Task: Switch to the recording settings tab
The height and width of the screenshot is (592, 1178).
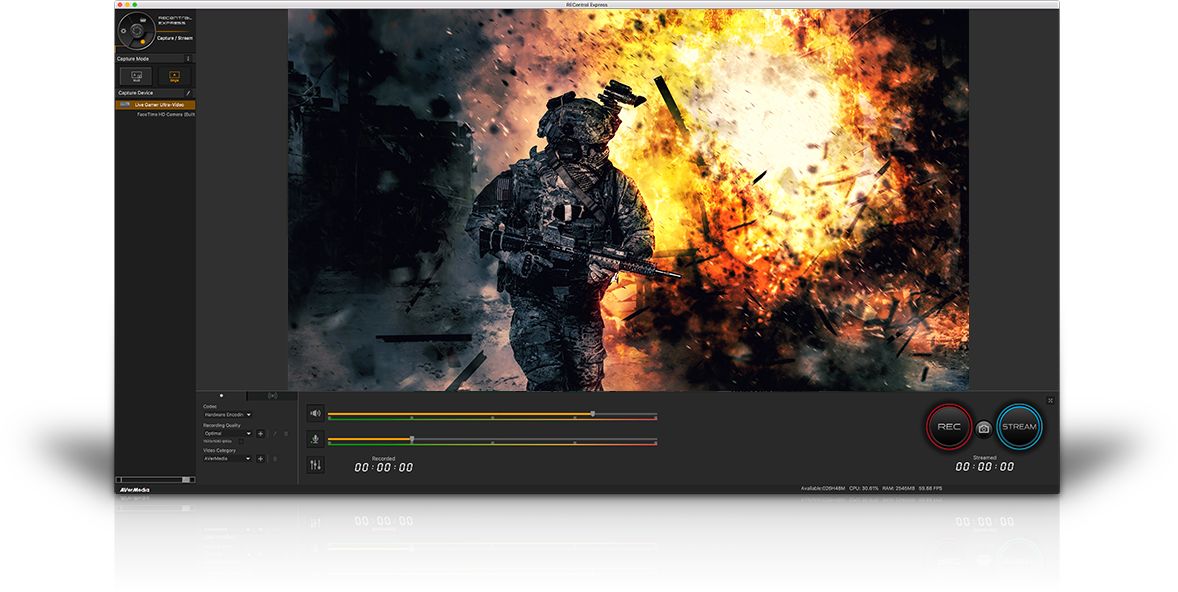Action: [x=222, y=396]
